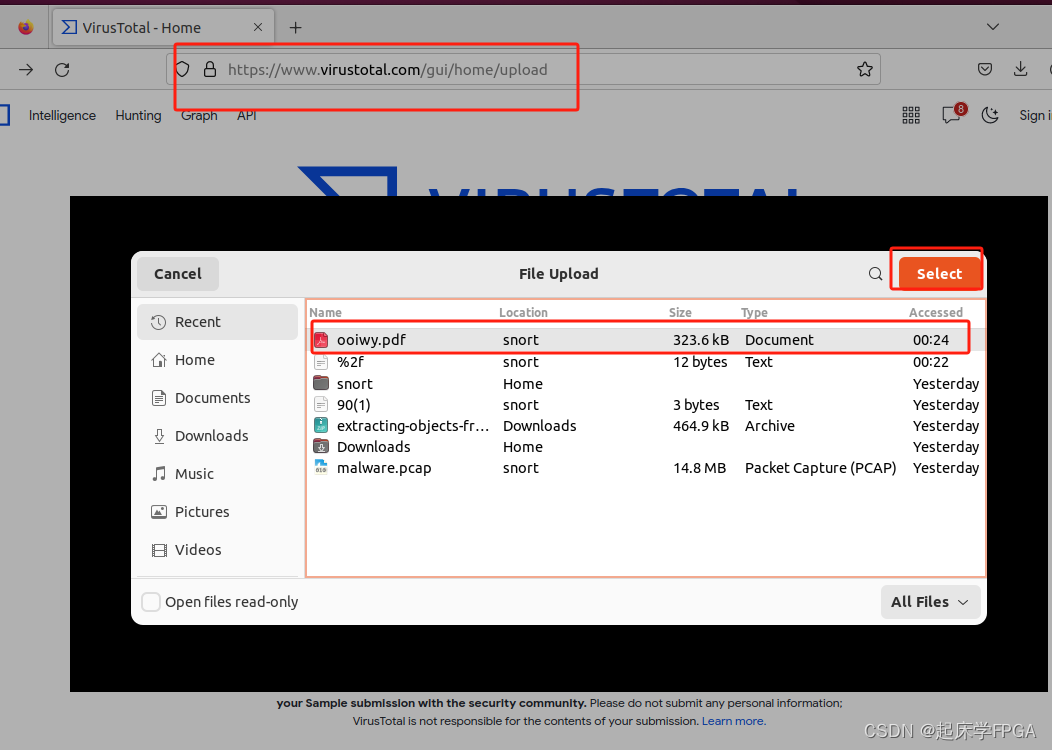This screenshot has width=1052, height=750.
Task: Open the list all tabs chevron
Action: pos(993,27)
